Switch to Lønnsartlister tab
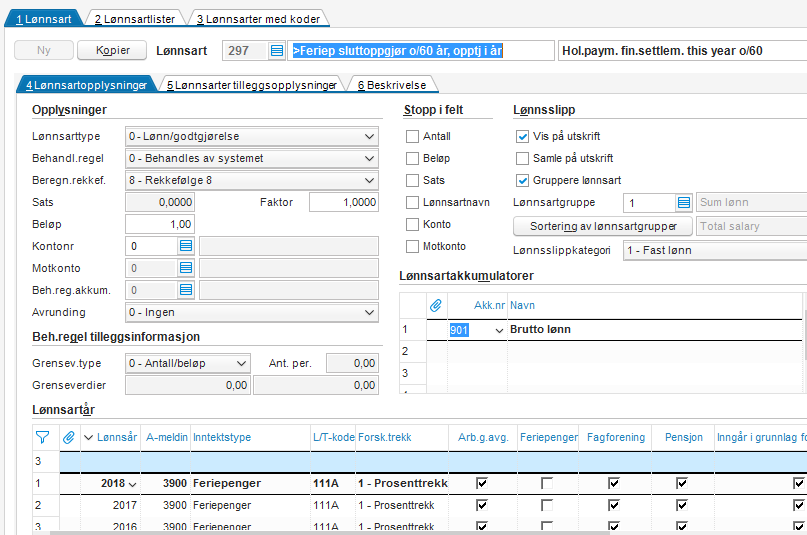807x535 pixels. pos(134,19)
